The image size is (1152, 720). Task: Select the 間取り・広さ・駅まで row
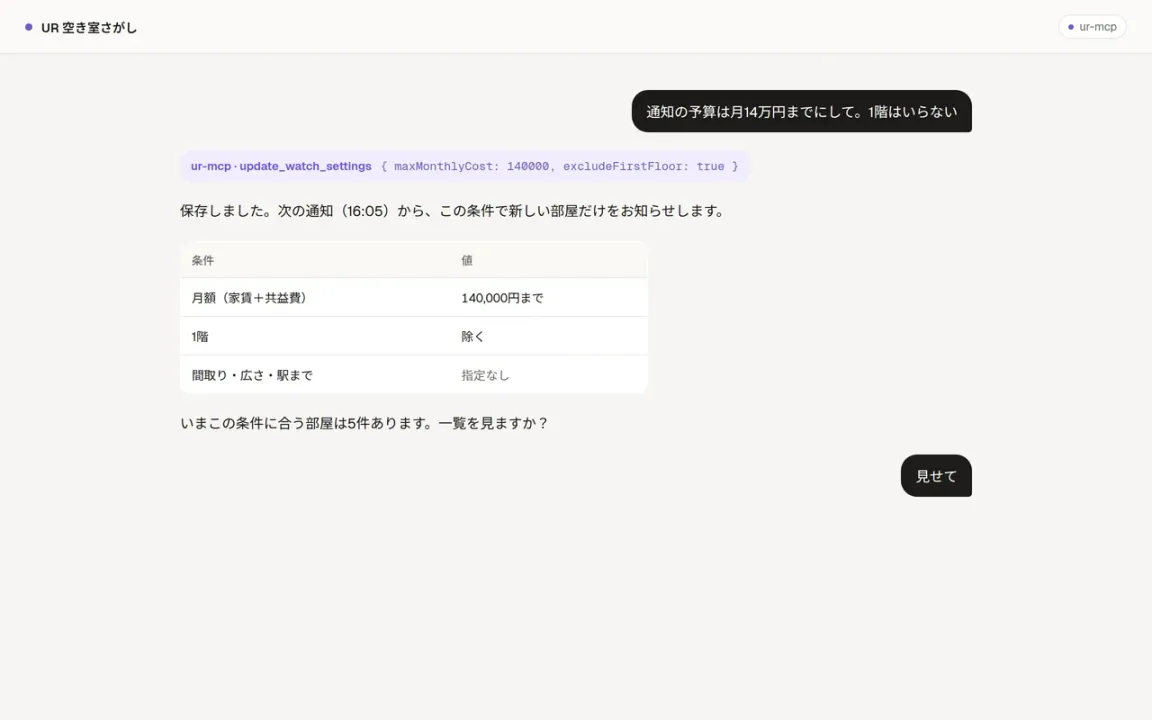click(414, 375)
